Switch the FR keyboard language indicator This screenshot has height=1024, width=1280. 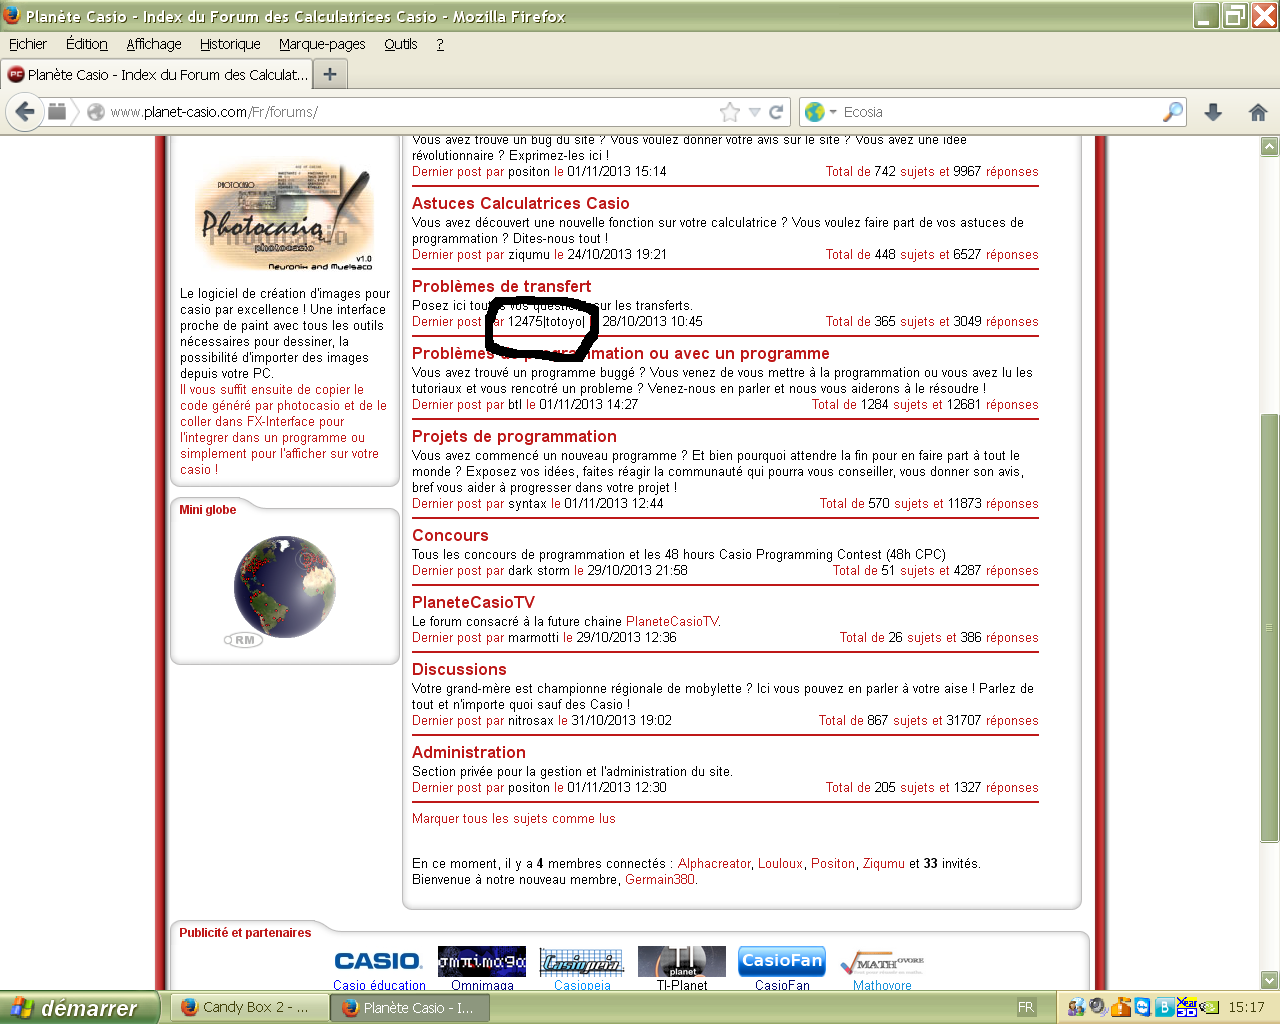click(x=1026, y=1007)
